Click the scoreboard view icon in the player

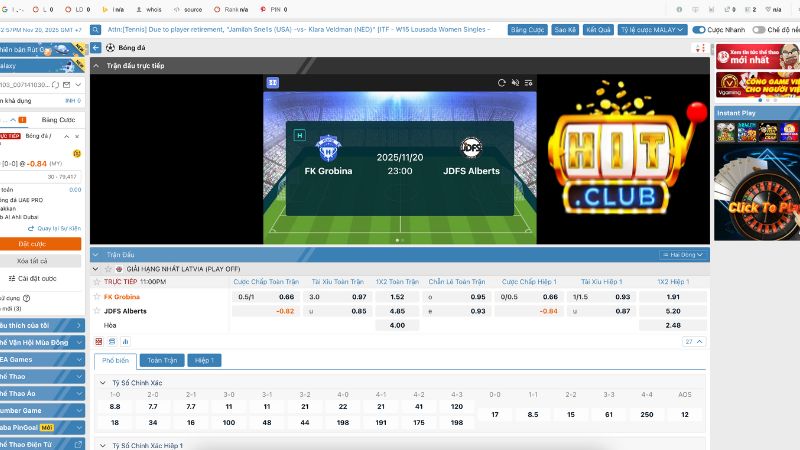click(273, 82)
